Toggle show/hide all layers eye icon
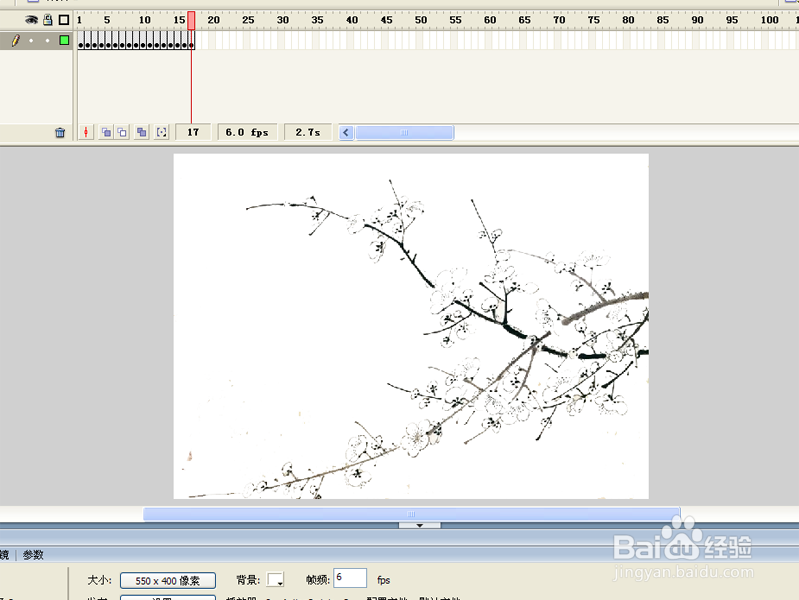 [31, 20]
